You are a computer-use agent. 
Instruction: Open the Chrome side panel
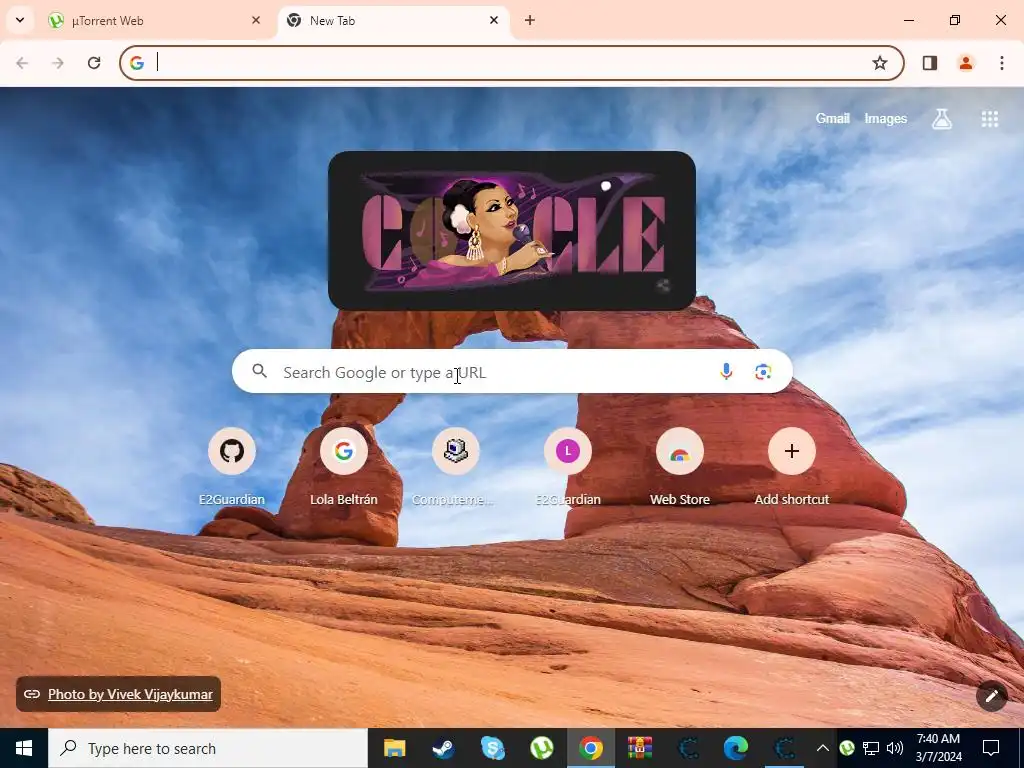click(x=930, y=63)
